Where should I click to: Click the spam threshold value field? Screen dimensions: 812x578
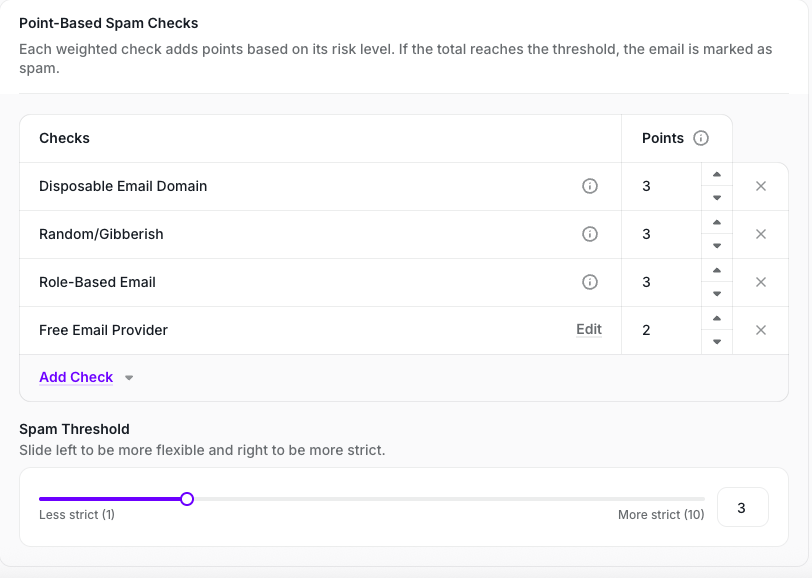[742, 508]
